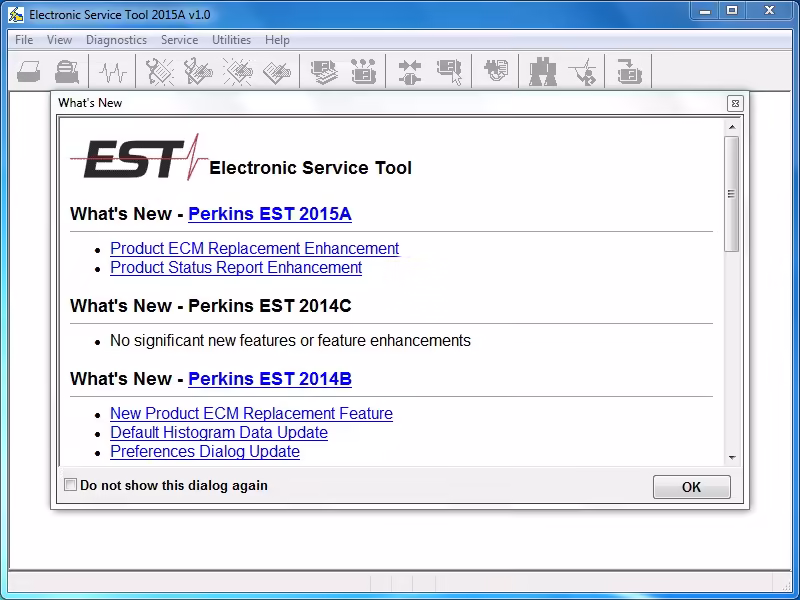Click OK to dismiss What's New
The width and height of the screenshot is (800, 600).
(x=691, y=487)
